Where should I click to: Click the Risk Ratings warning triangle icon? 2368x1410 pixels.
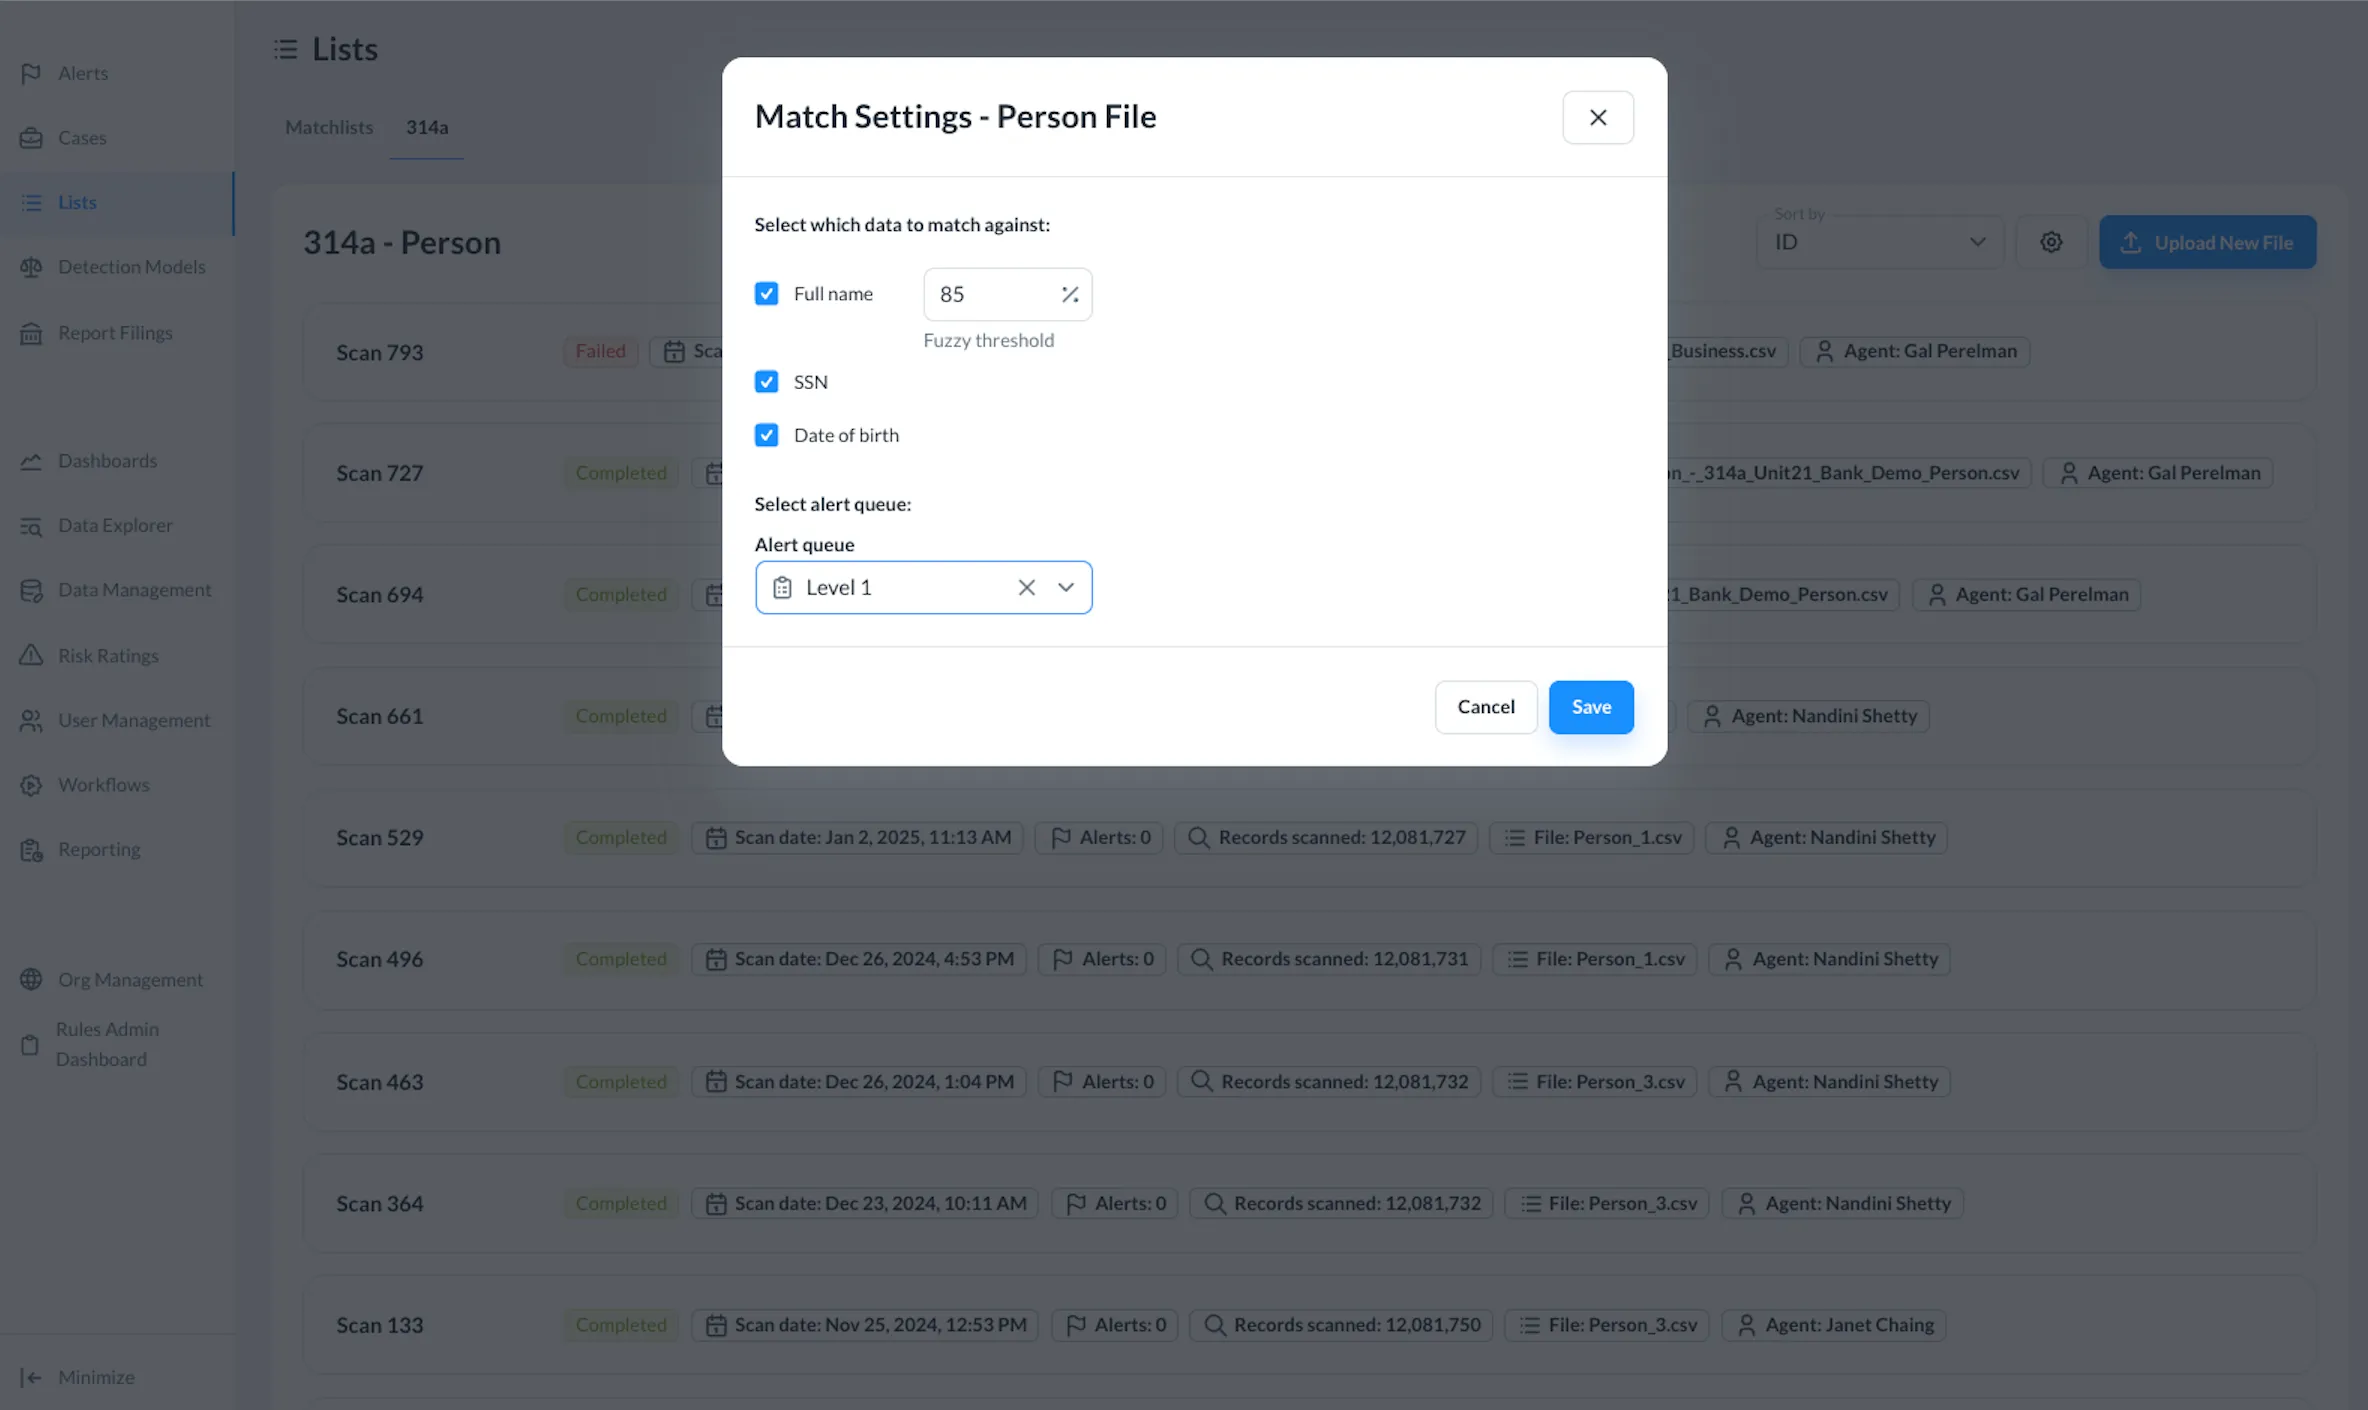tap(31, 656)
